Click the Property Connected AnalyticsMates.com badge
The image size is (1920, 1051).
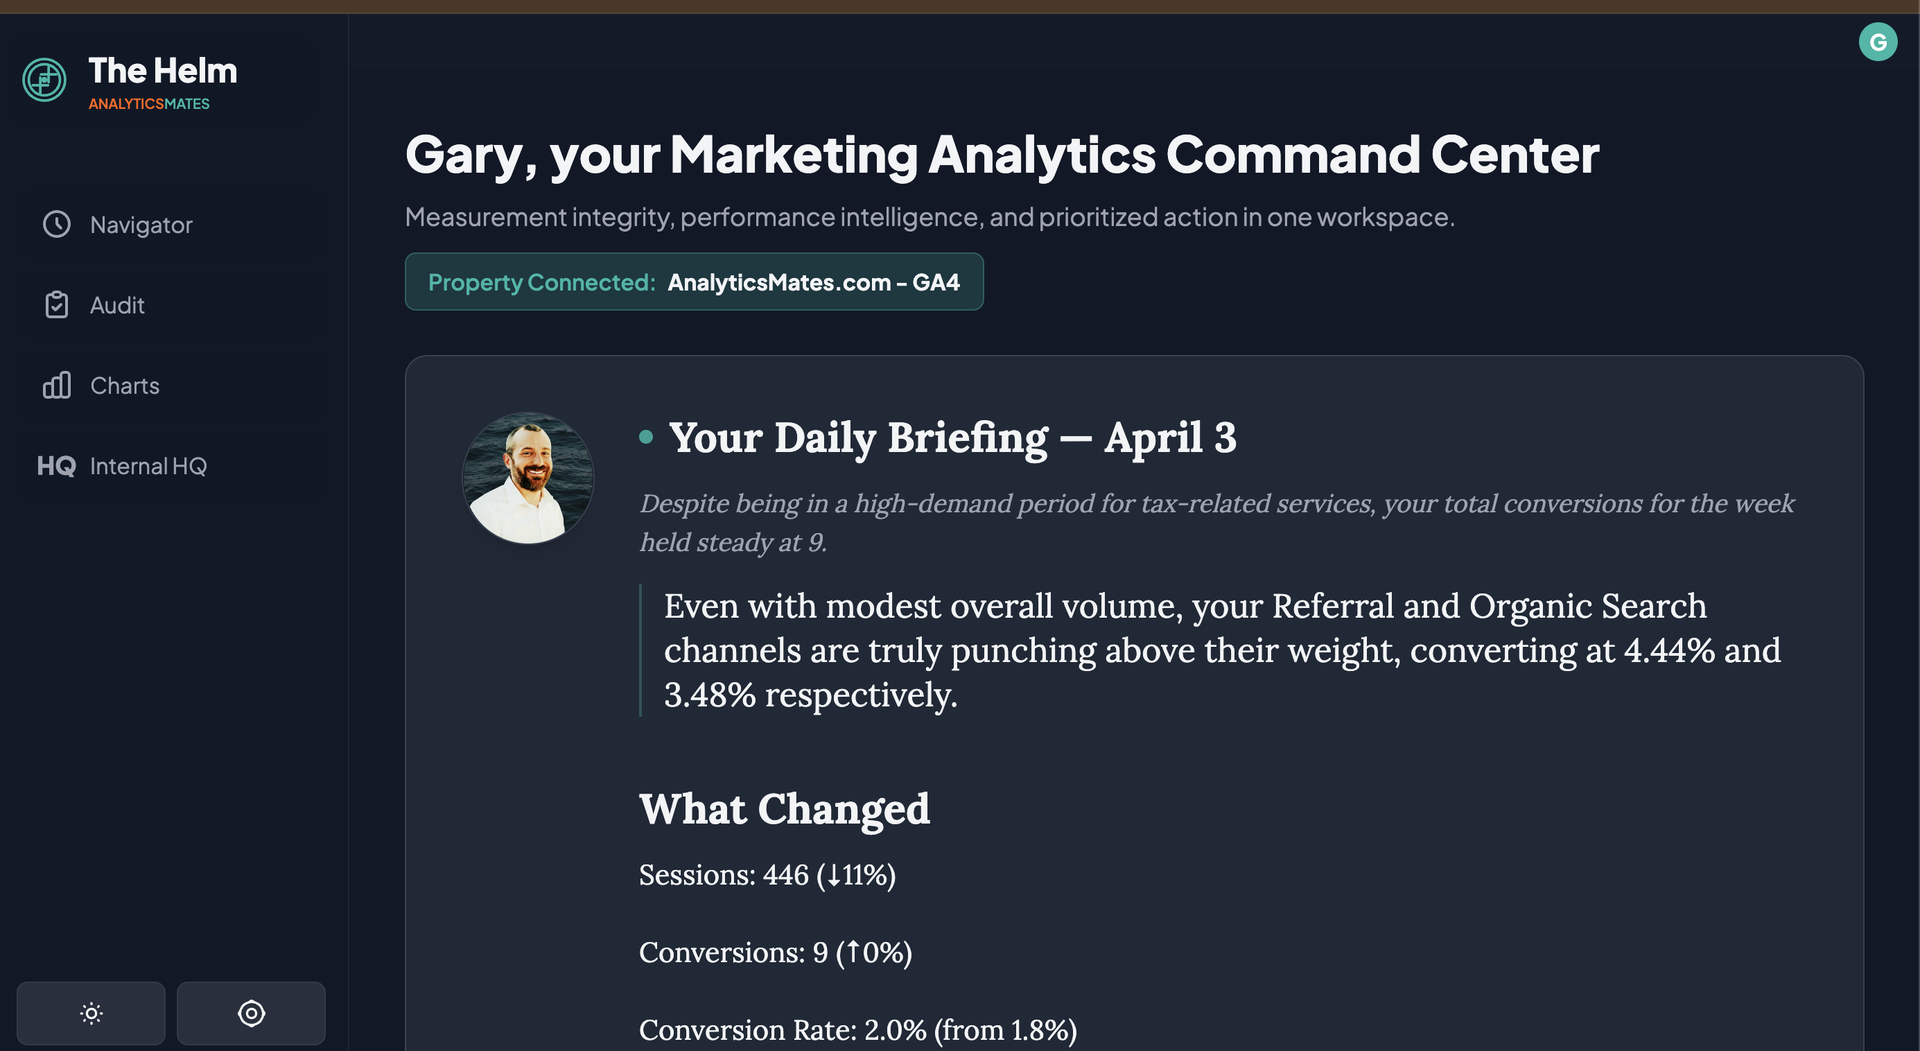(694, 282)
